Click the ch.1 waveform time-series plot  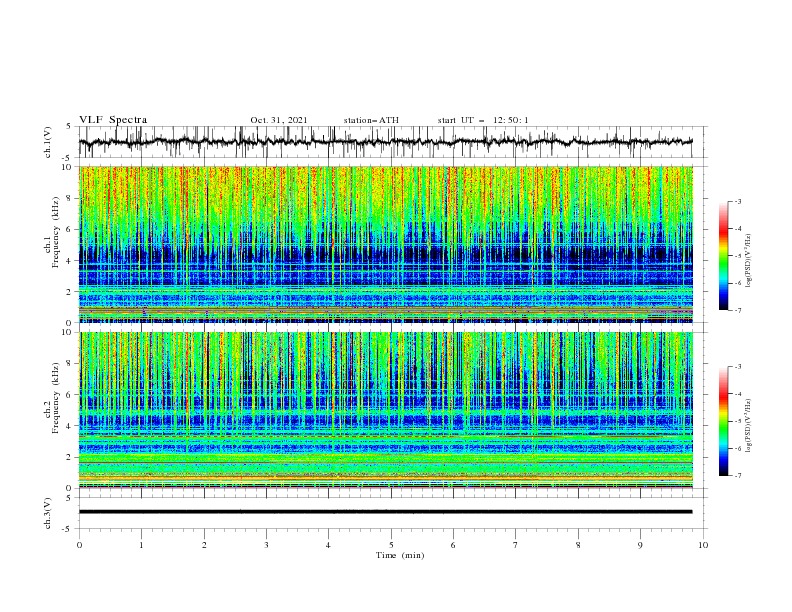[386, 142]
